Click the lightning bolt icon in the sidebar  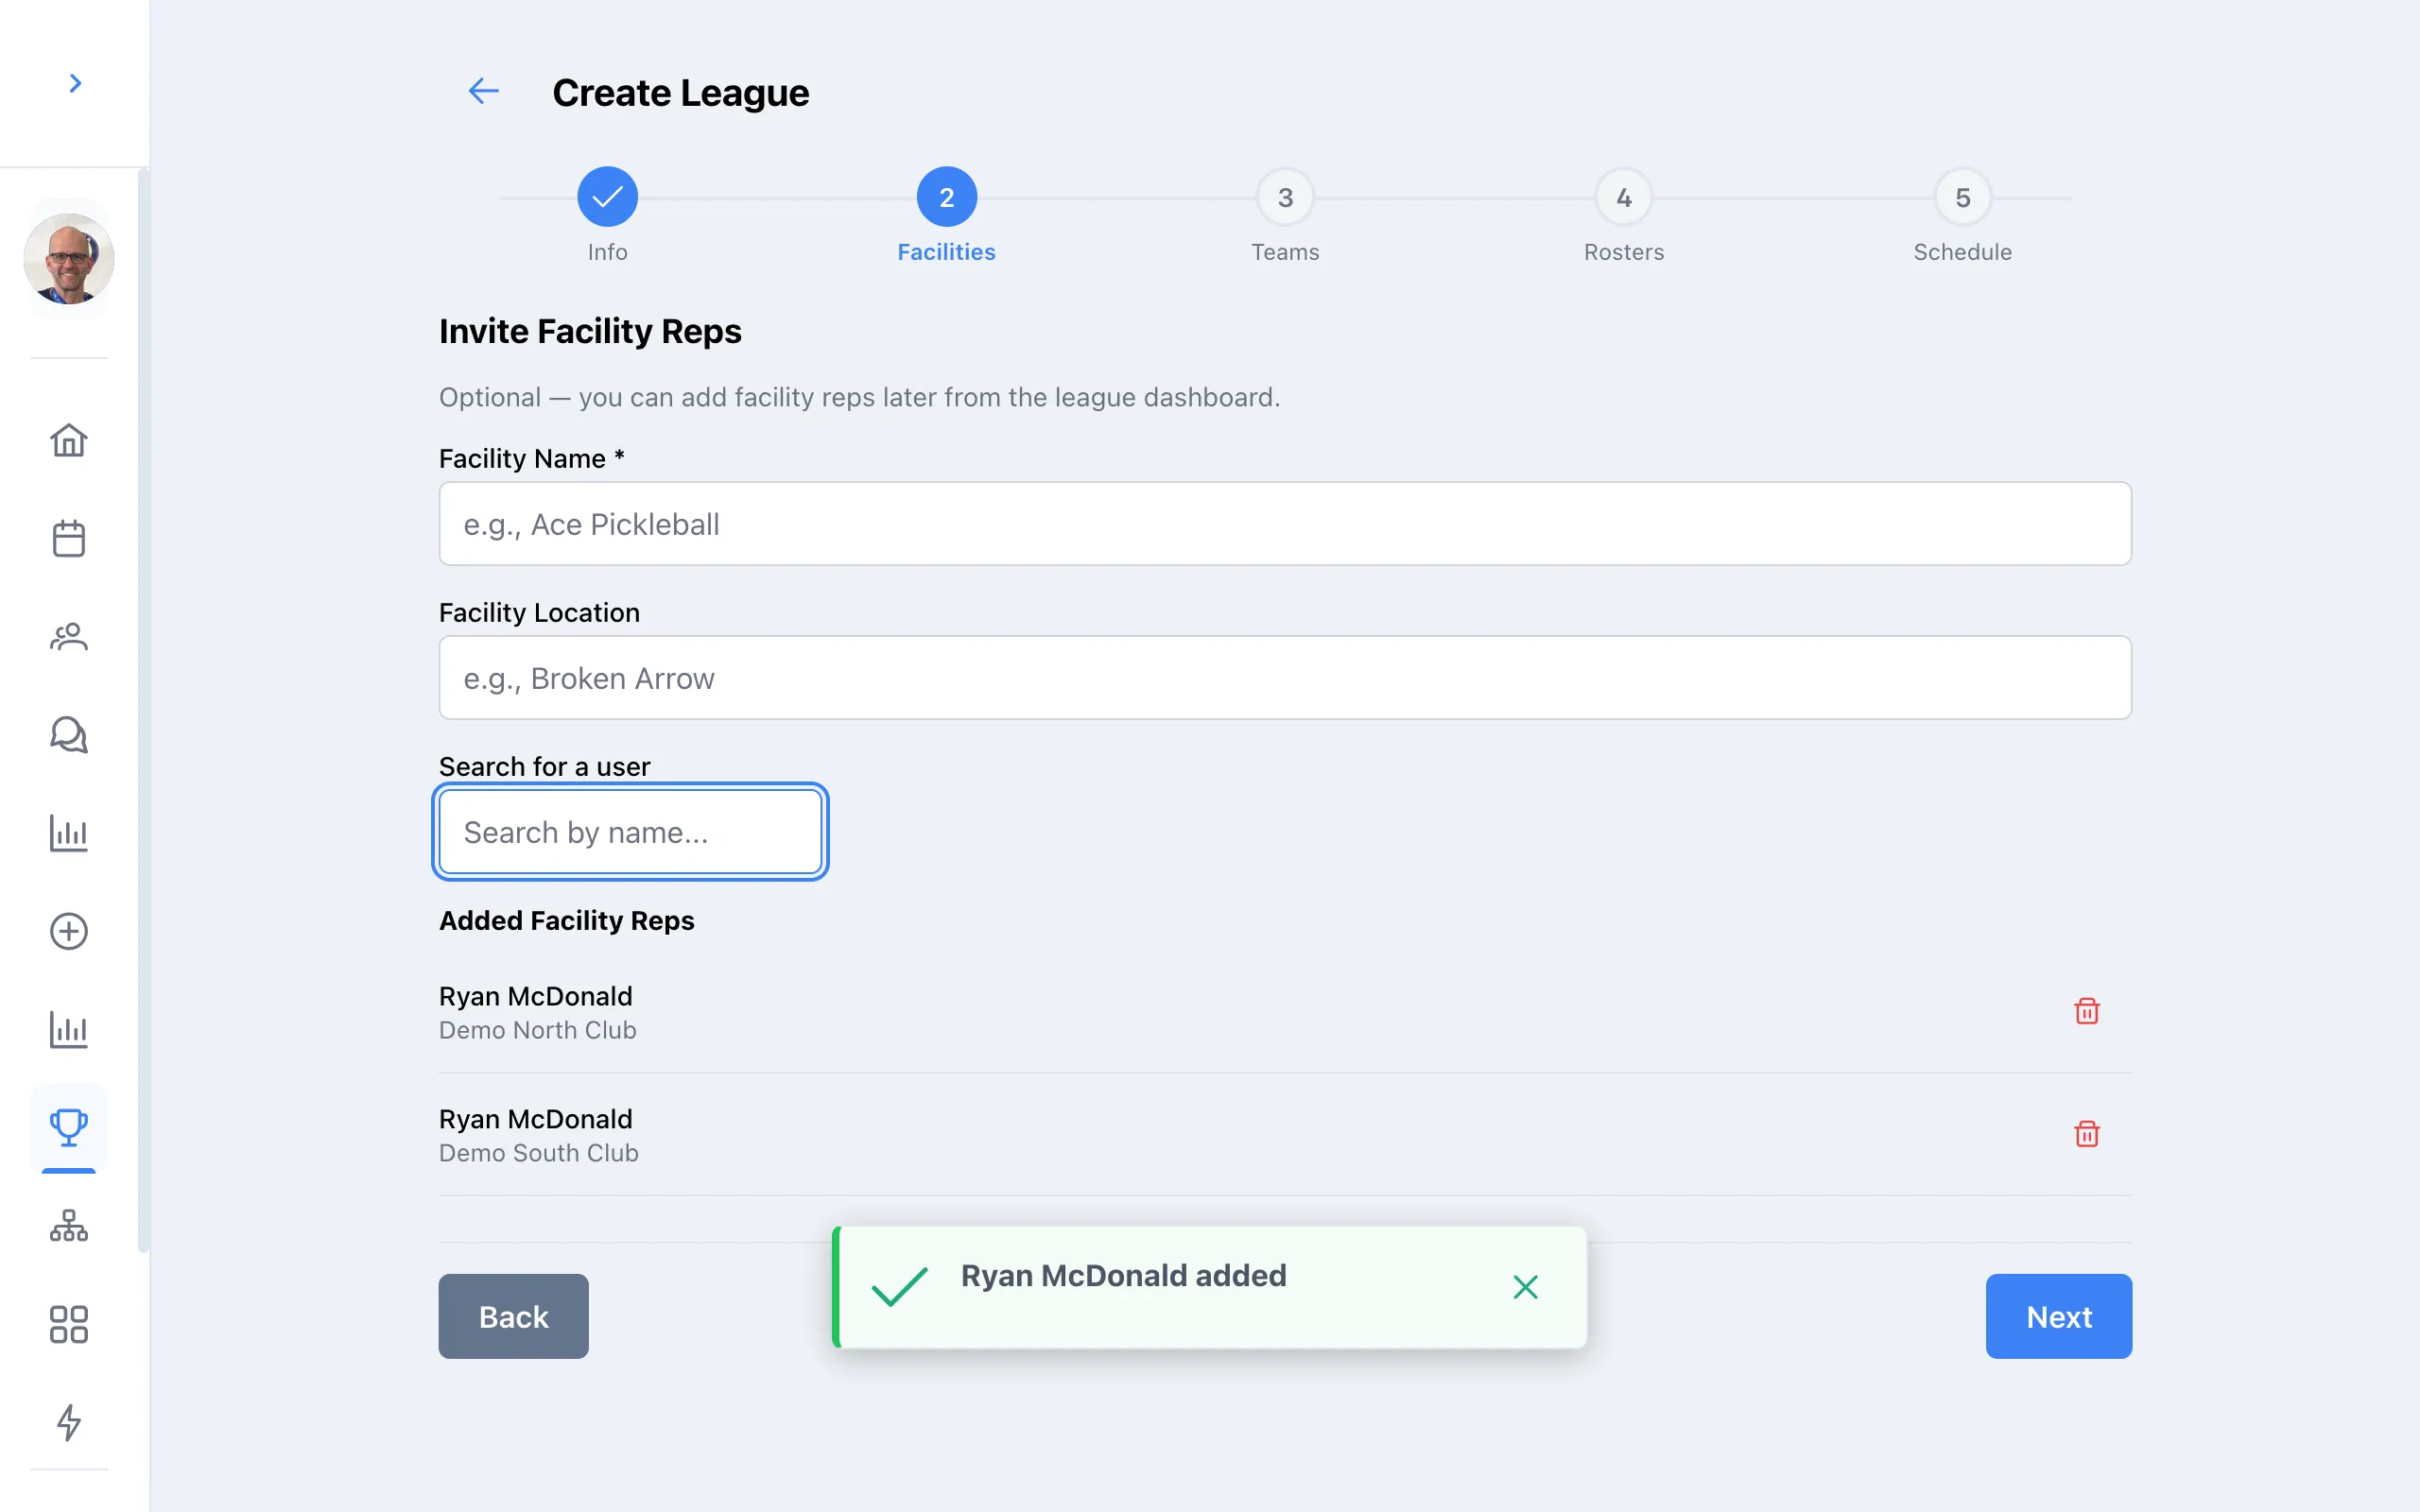tap(69, 1422)
